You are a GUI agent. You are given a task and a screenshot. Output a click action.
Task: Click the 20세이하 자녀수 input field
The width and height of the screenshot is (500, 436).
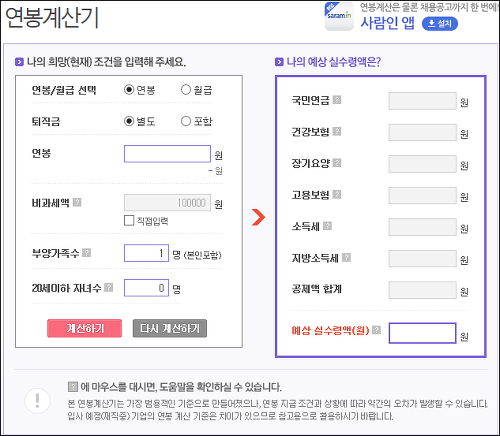[x=146, y=288]
